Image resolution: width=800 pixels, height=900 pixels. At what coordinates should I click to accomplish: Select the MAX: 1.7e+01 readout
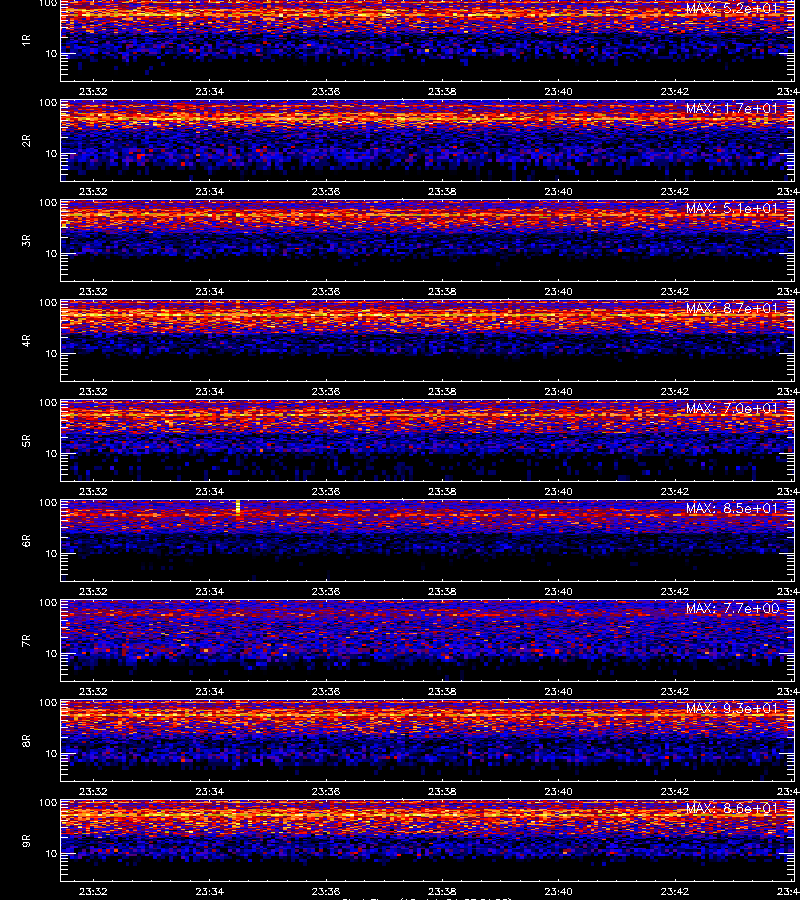point(732,108)
